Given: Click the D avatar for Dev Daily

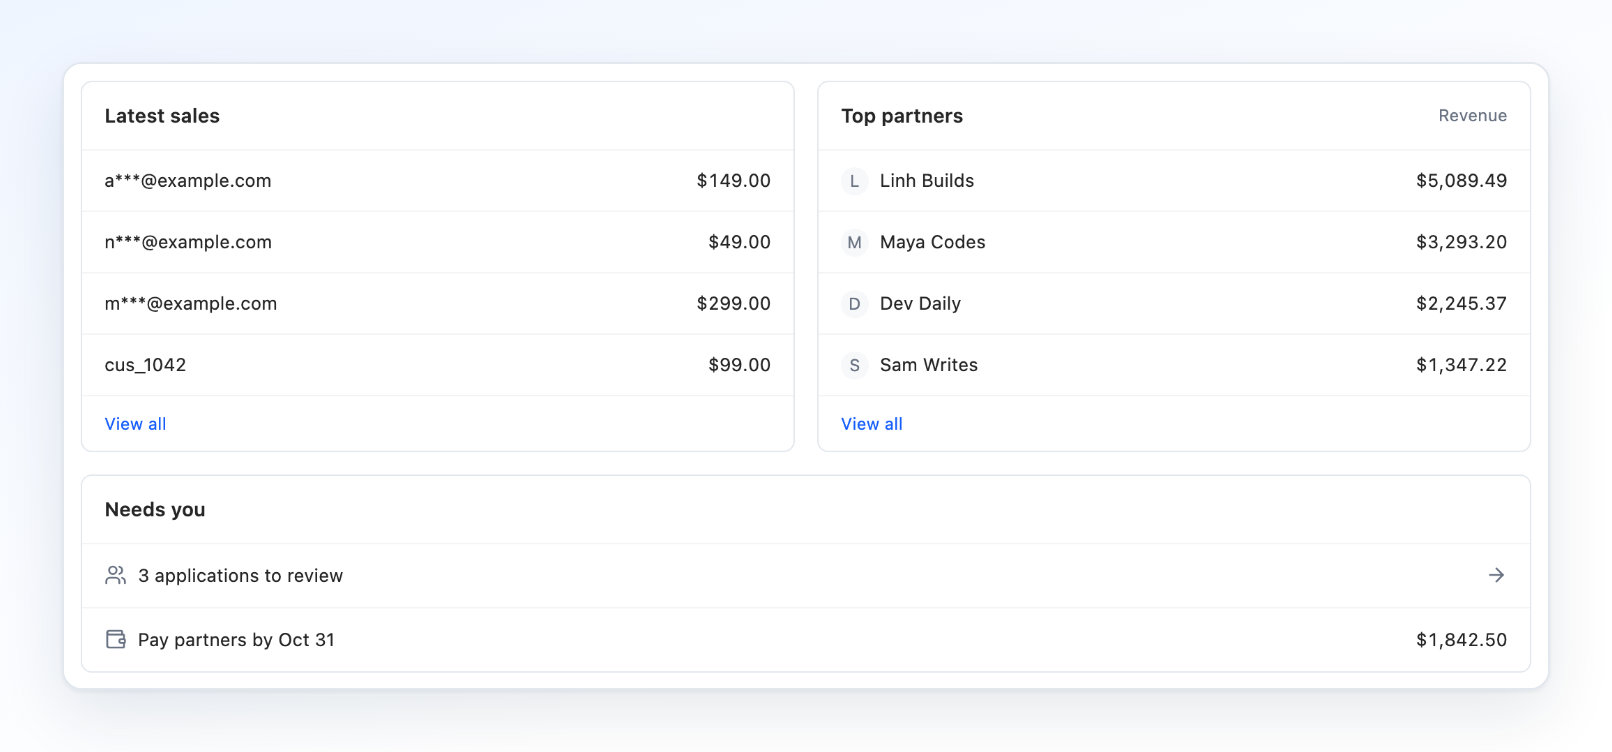Looking at the screenshot, I should pyautogui.click(x=854, y=304).
